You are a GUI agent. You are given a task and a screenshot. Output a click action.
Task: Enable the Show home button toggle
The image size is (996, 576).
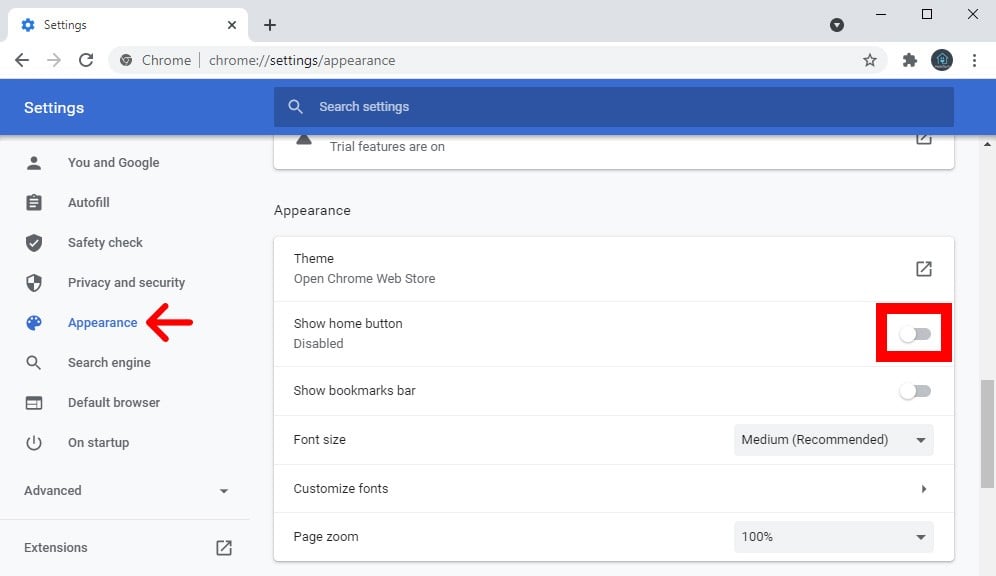pyautogui.click(x=915, y=334)
